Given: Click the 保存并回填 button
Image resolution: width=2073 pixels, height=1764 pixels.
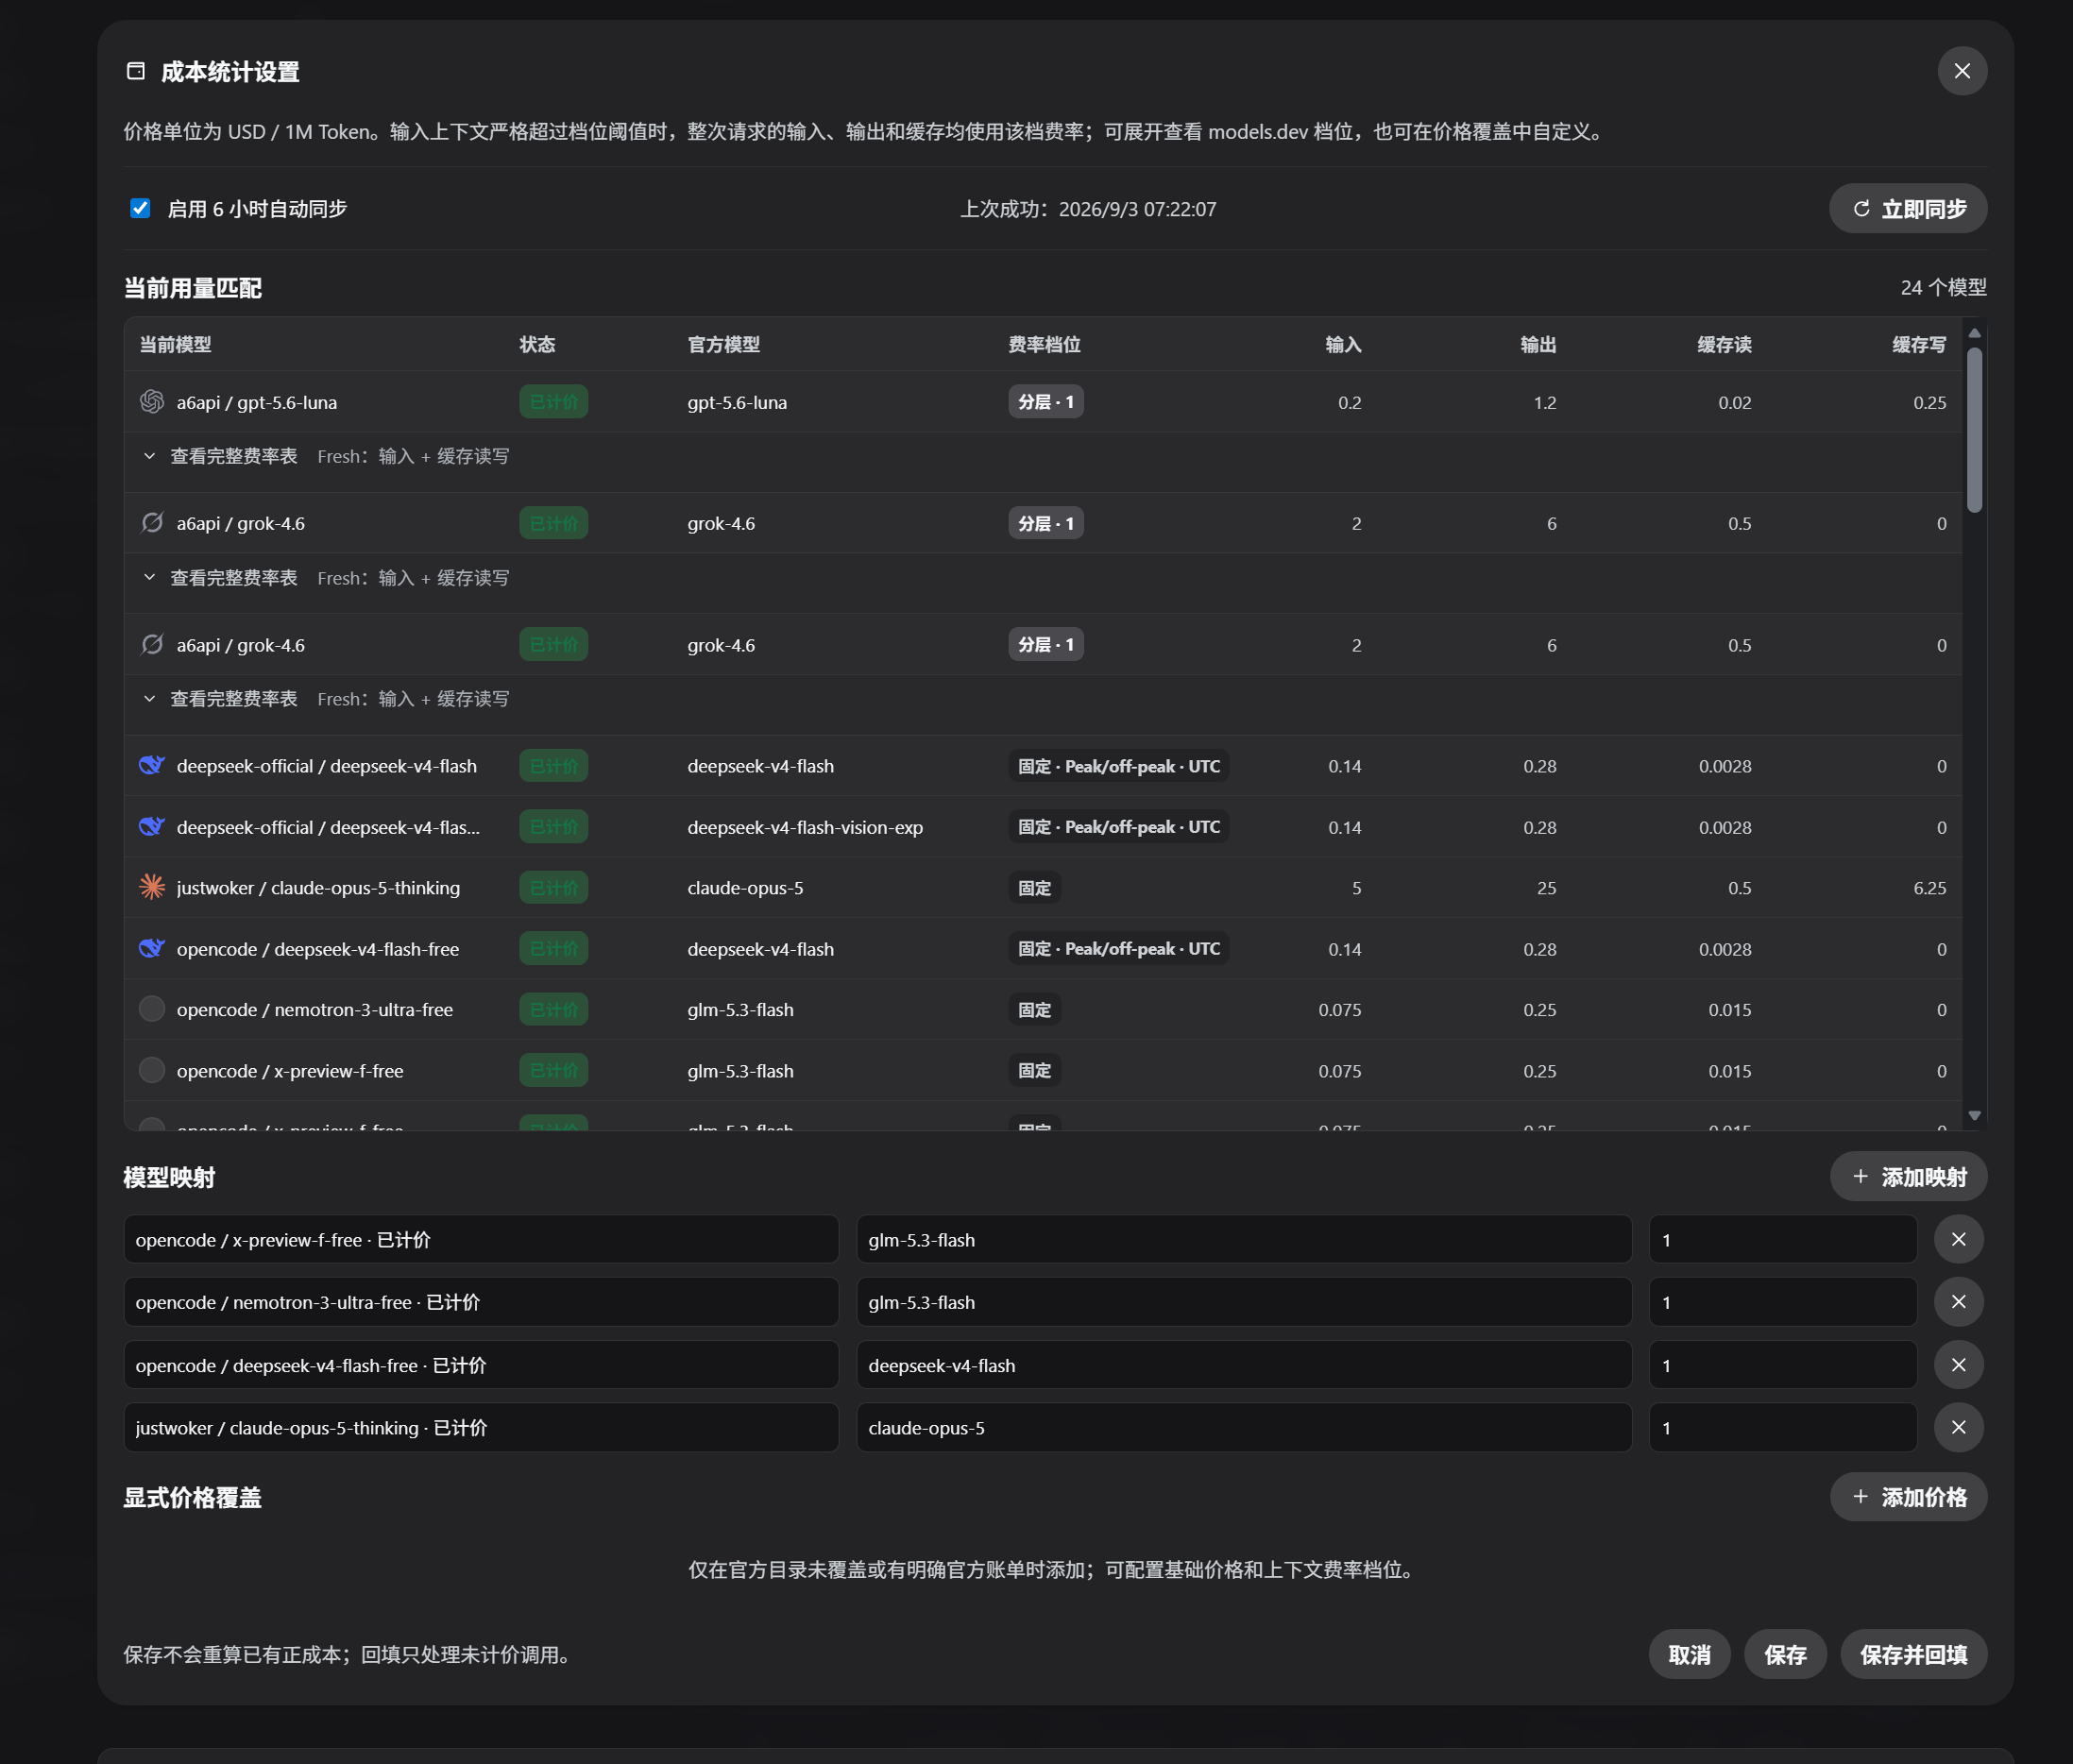Looking at the screenshot, I should coord(1913,1654).
